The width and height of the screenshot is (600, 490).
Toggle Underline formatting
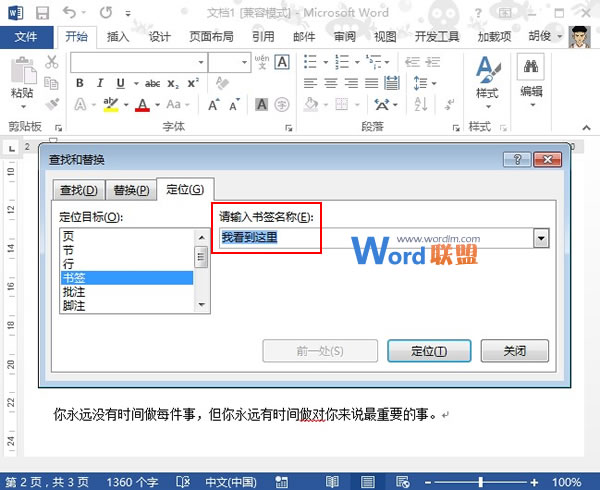121,83
